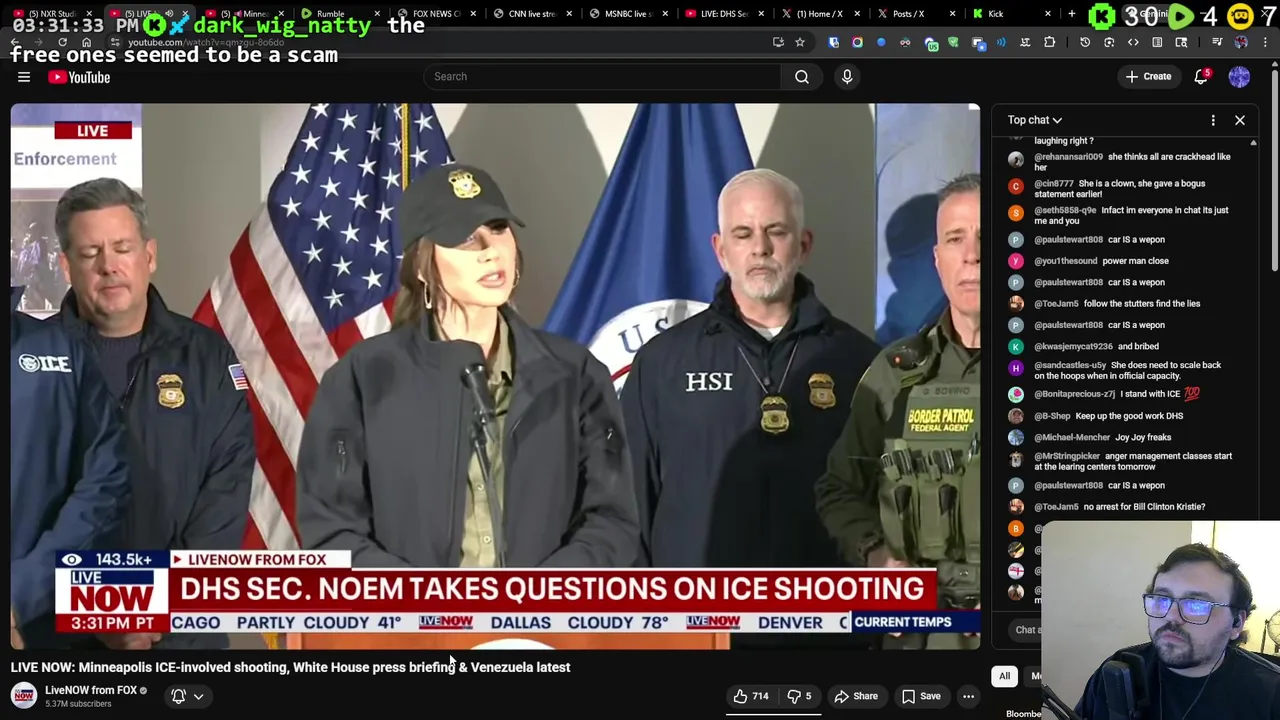
Task: Open more actions for the video
Action: tap(968, 696)
